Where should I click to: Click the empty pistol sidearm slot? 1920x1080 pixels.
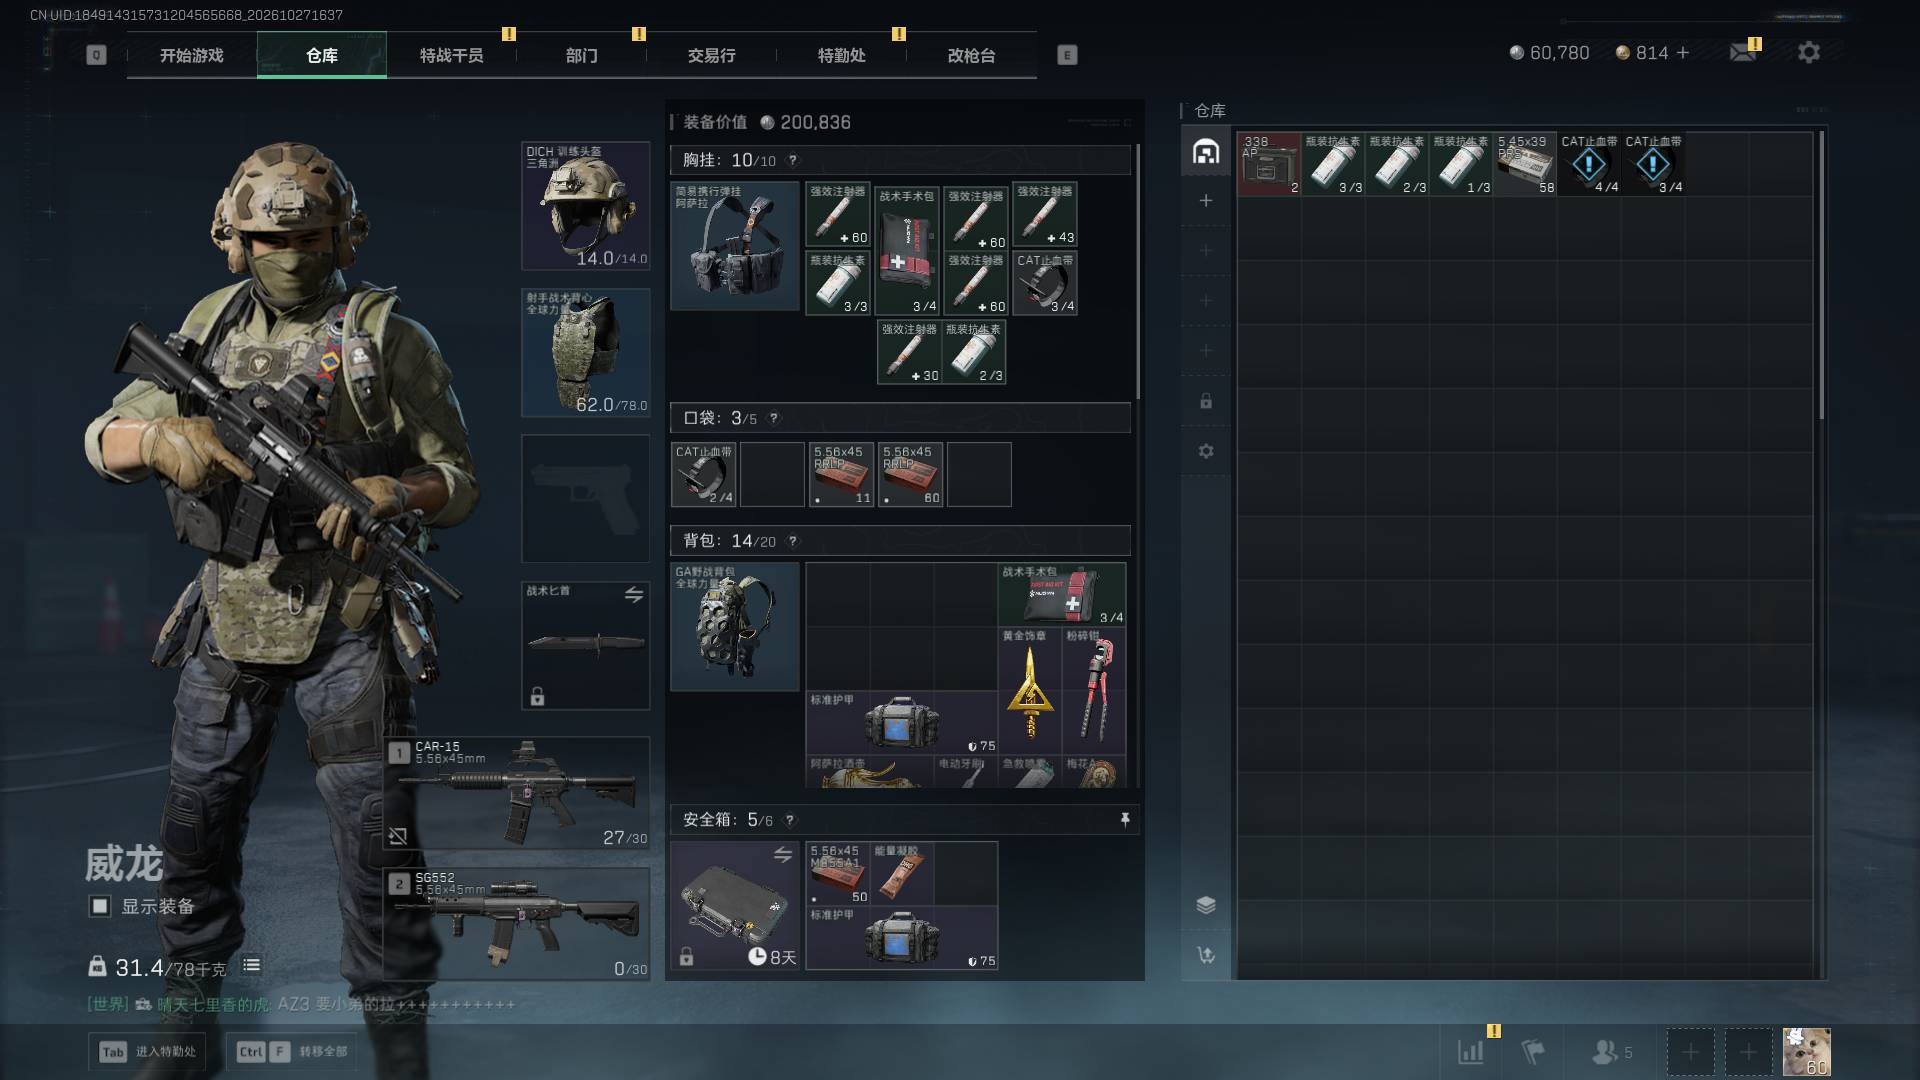pos(586,498)
